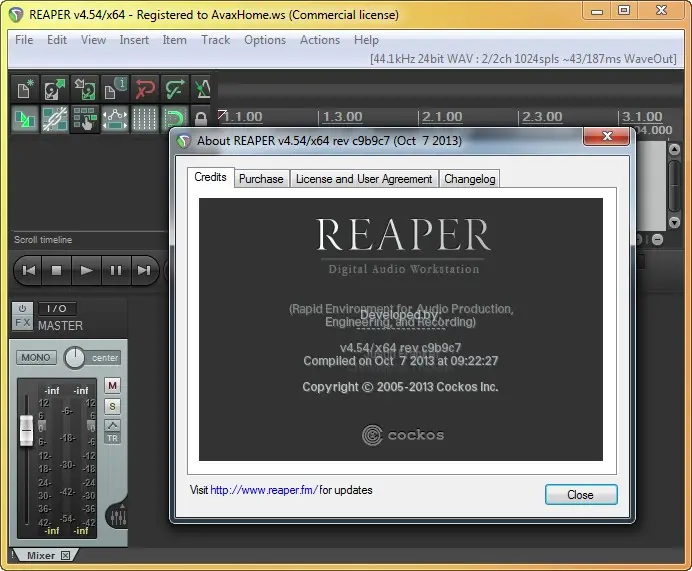Screen dimensions: 692x571
Task: Open project settings with the info icon
Action: point(115,89)
